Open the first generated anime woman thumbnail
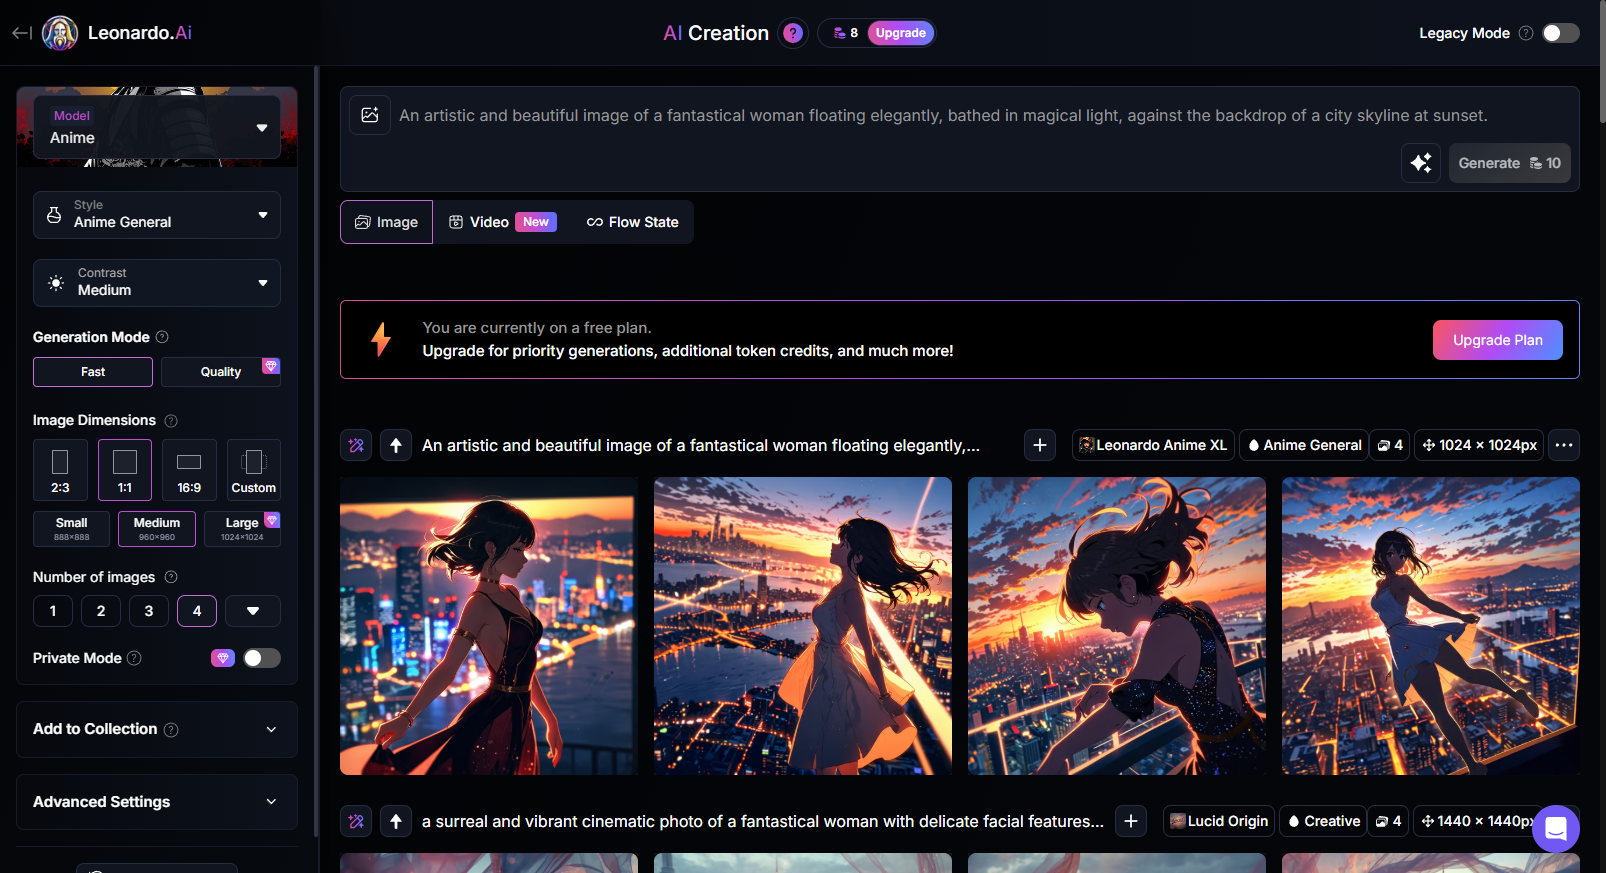The image size is (1606, 873). (489, 626)
